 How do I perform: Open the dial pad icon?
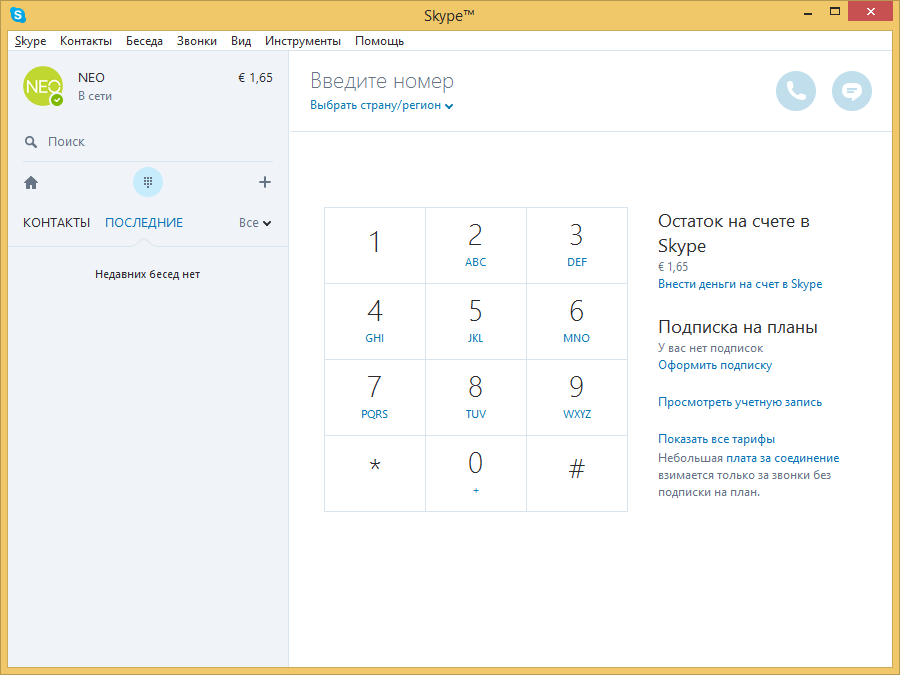click(x=148, y=182)
